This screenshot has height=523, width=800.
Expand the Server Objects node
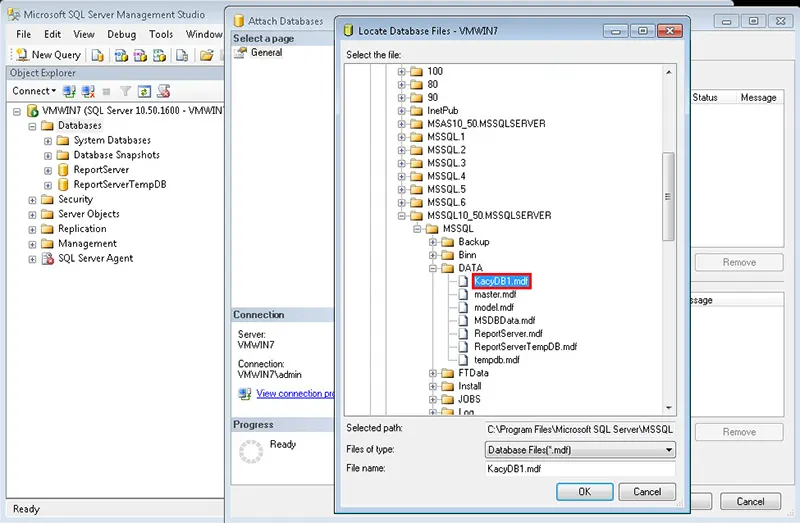[x=32, y=214]
